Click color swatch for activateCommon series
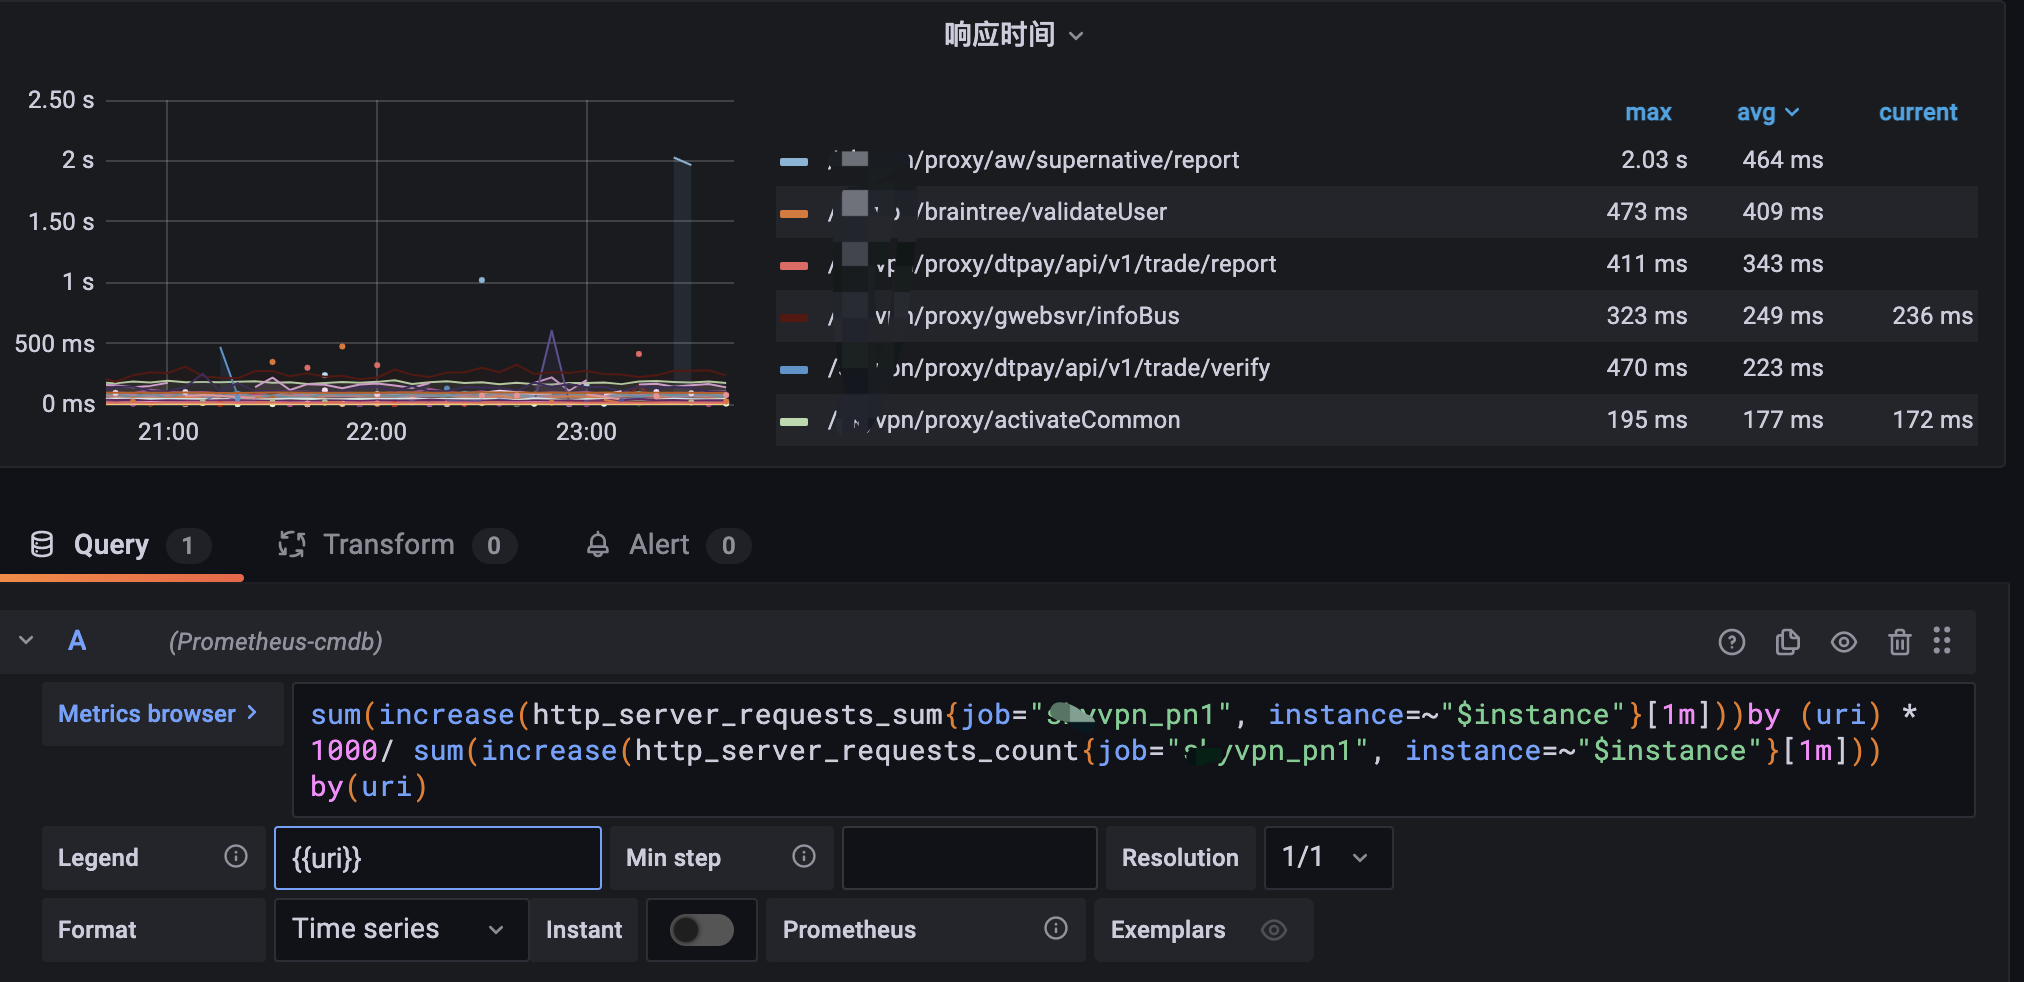 794,421
